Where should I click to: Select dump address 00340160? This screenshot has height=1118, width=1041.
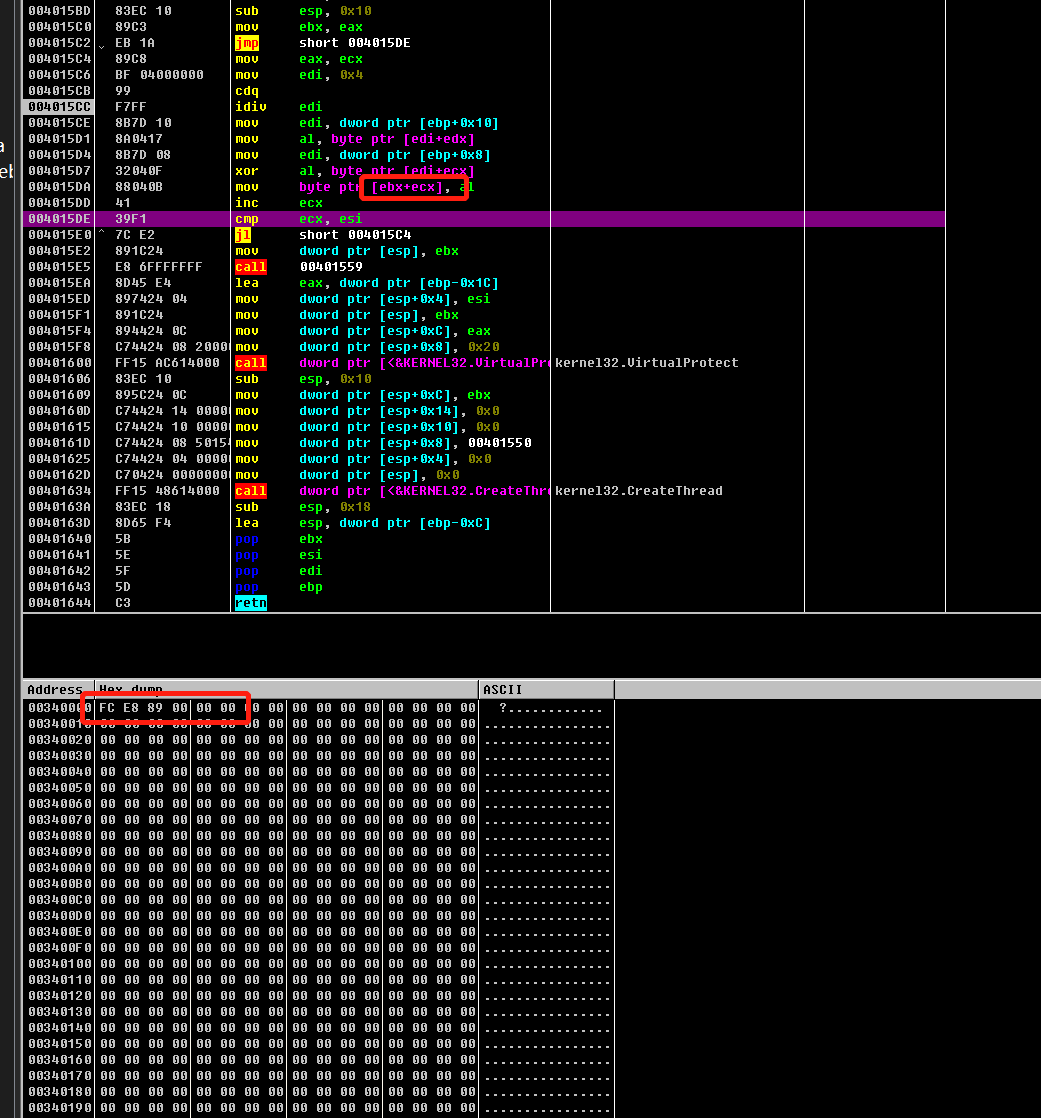click(x=60, y=1060)
